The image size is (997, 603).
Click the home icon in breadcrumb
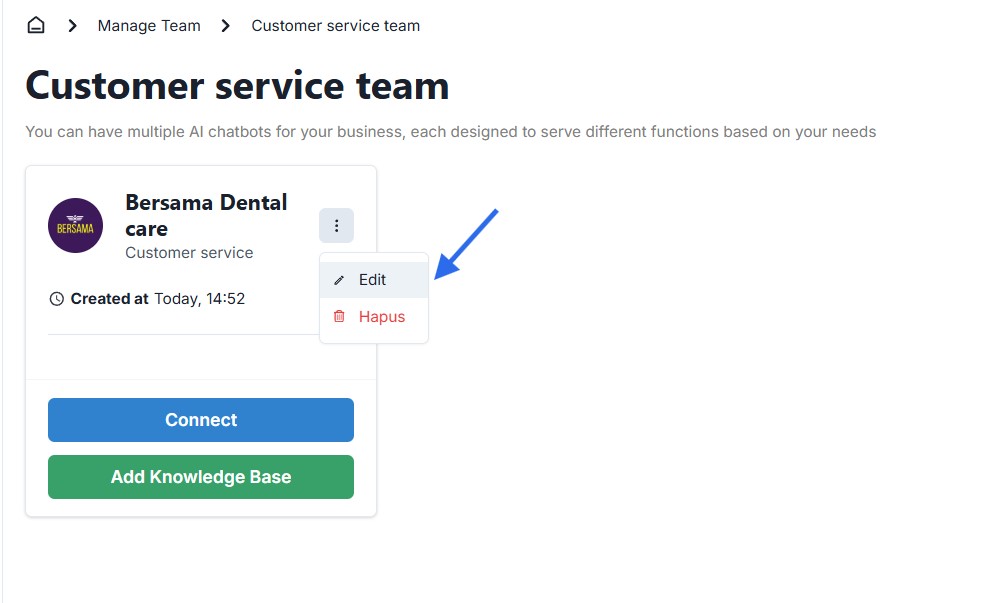(x=36, y=26)
